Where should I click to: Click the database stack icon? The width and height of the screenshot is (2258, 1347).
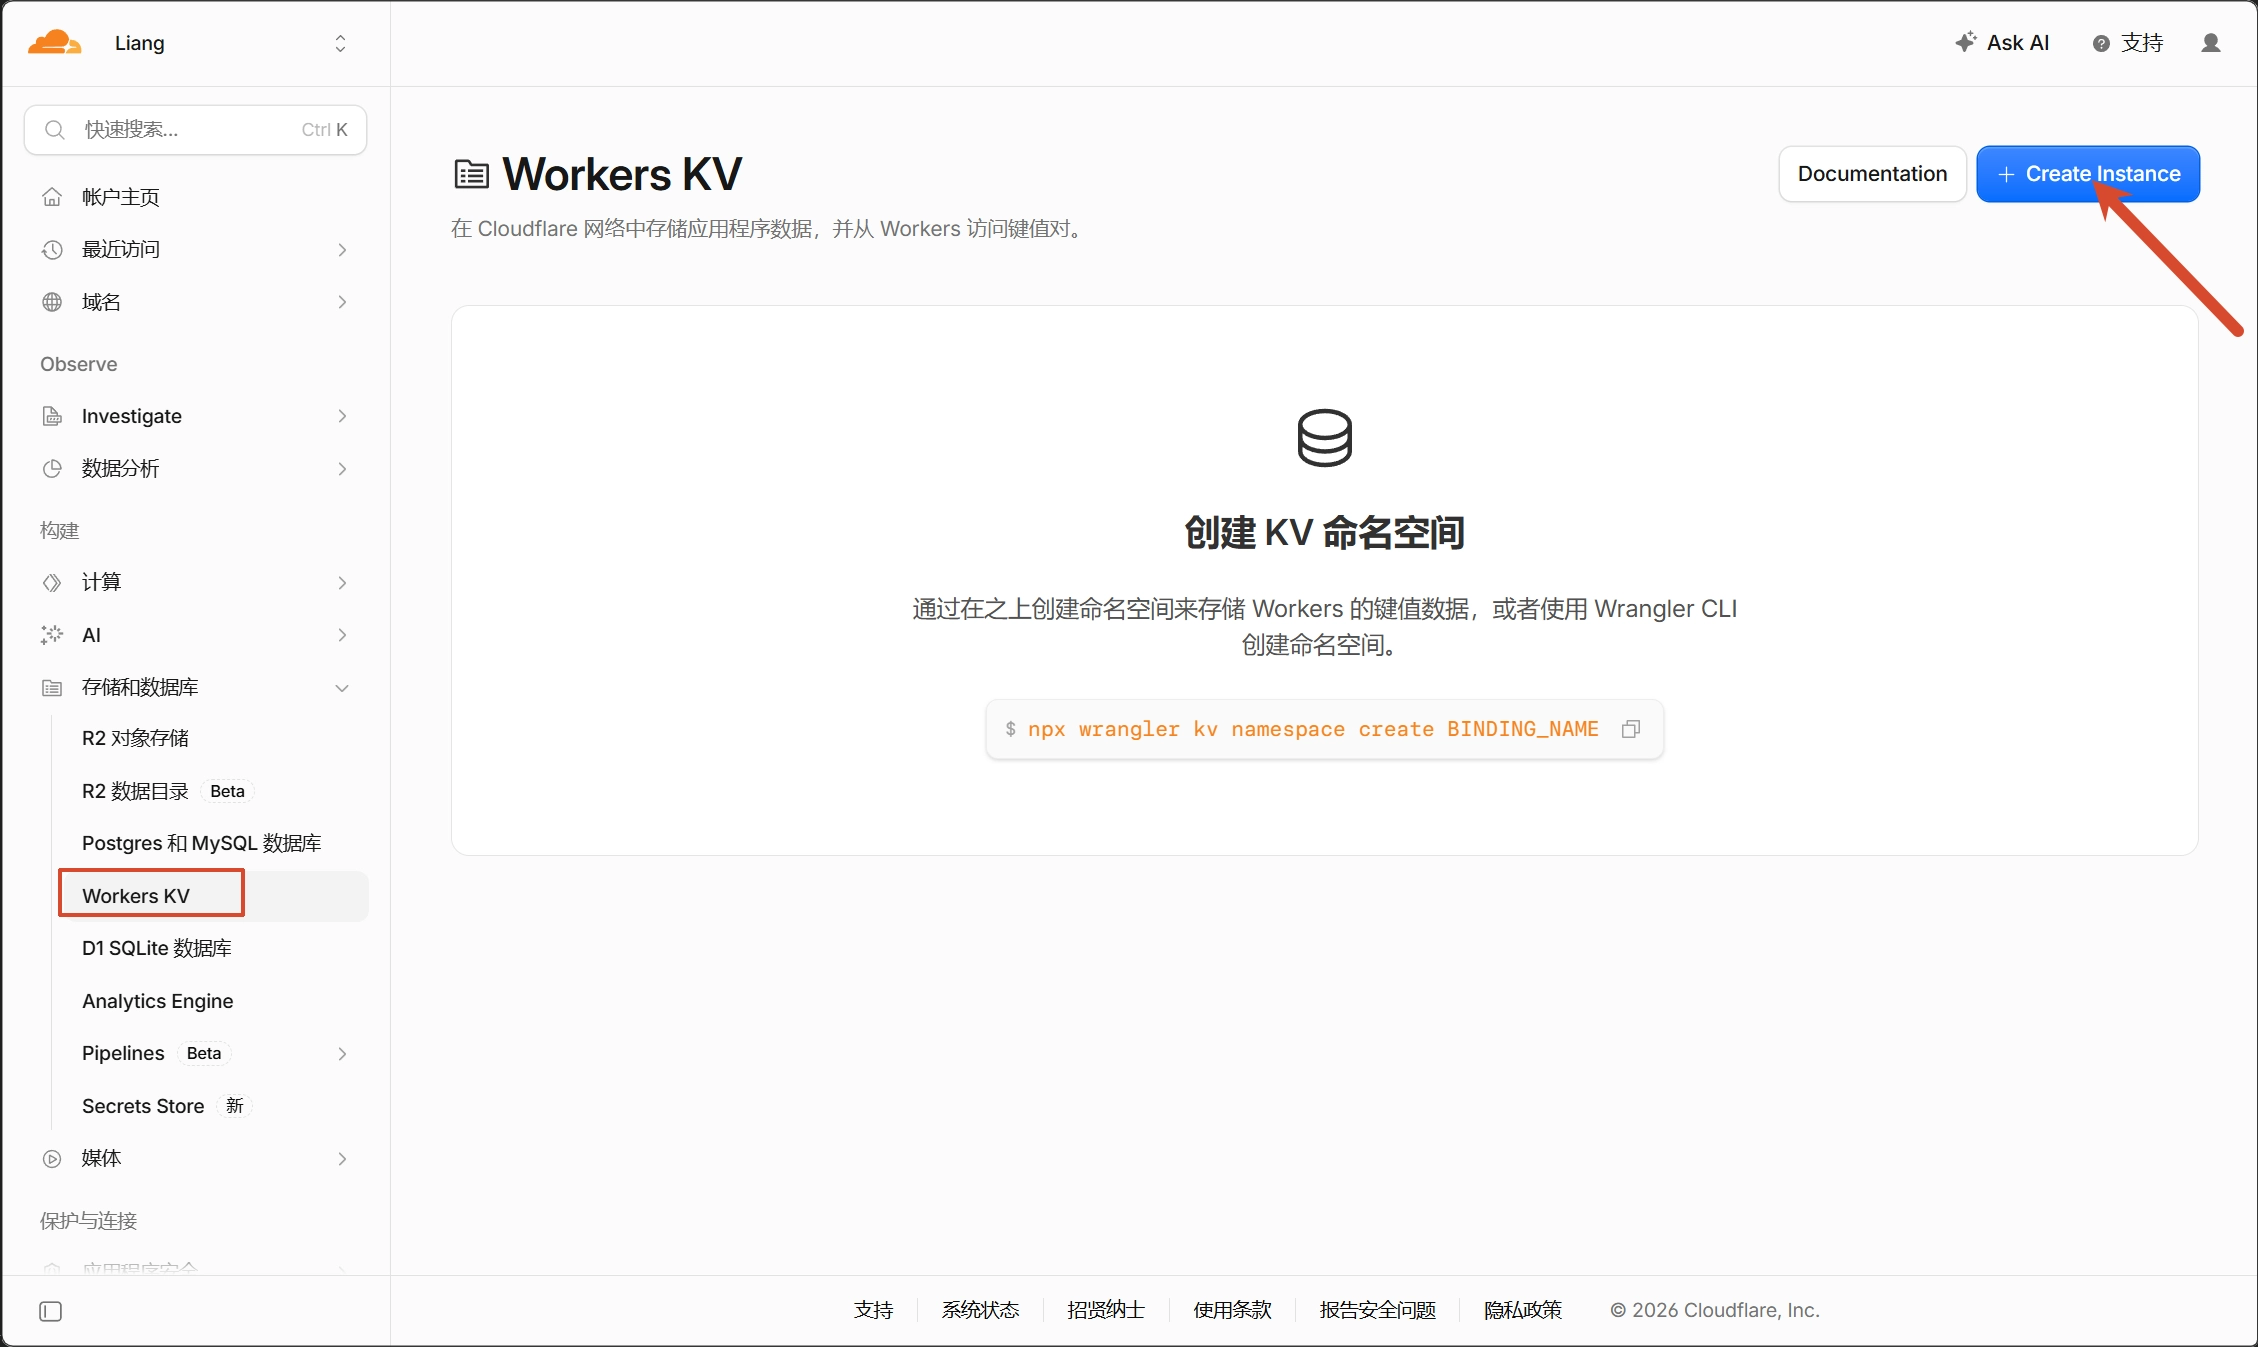pyautogui.click(x=1324, y=437)
